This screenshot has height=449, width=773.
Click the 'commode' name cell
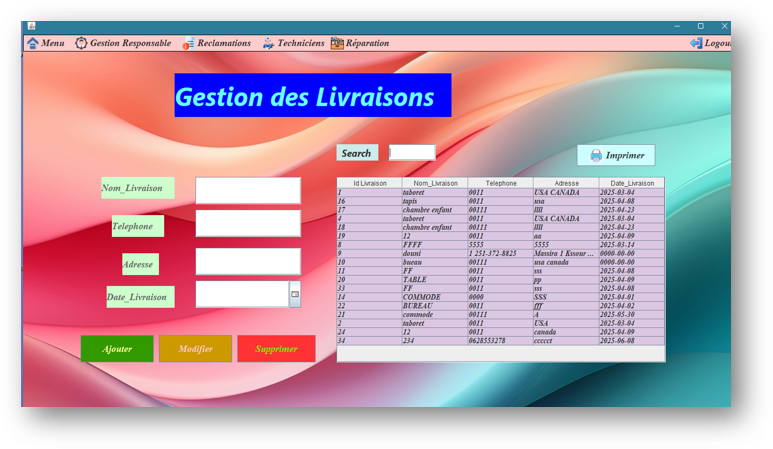point(435,314)
